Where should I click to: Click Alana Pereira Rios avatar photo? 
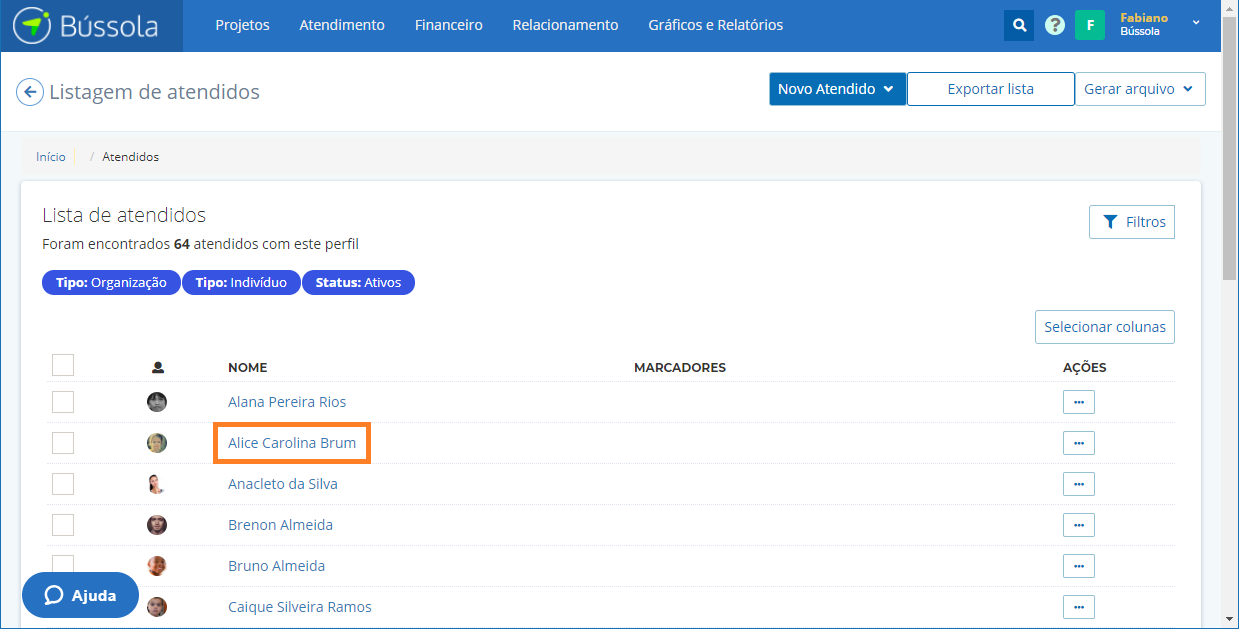tap(157, 402)
